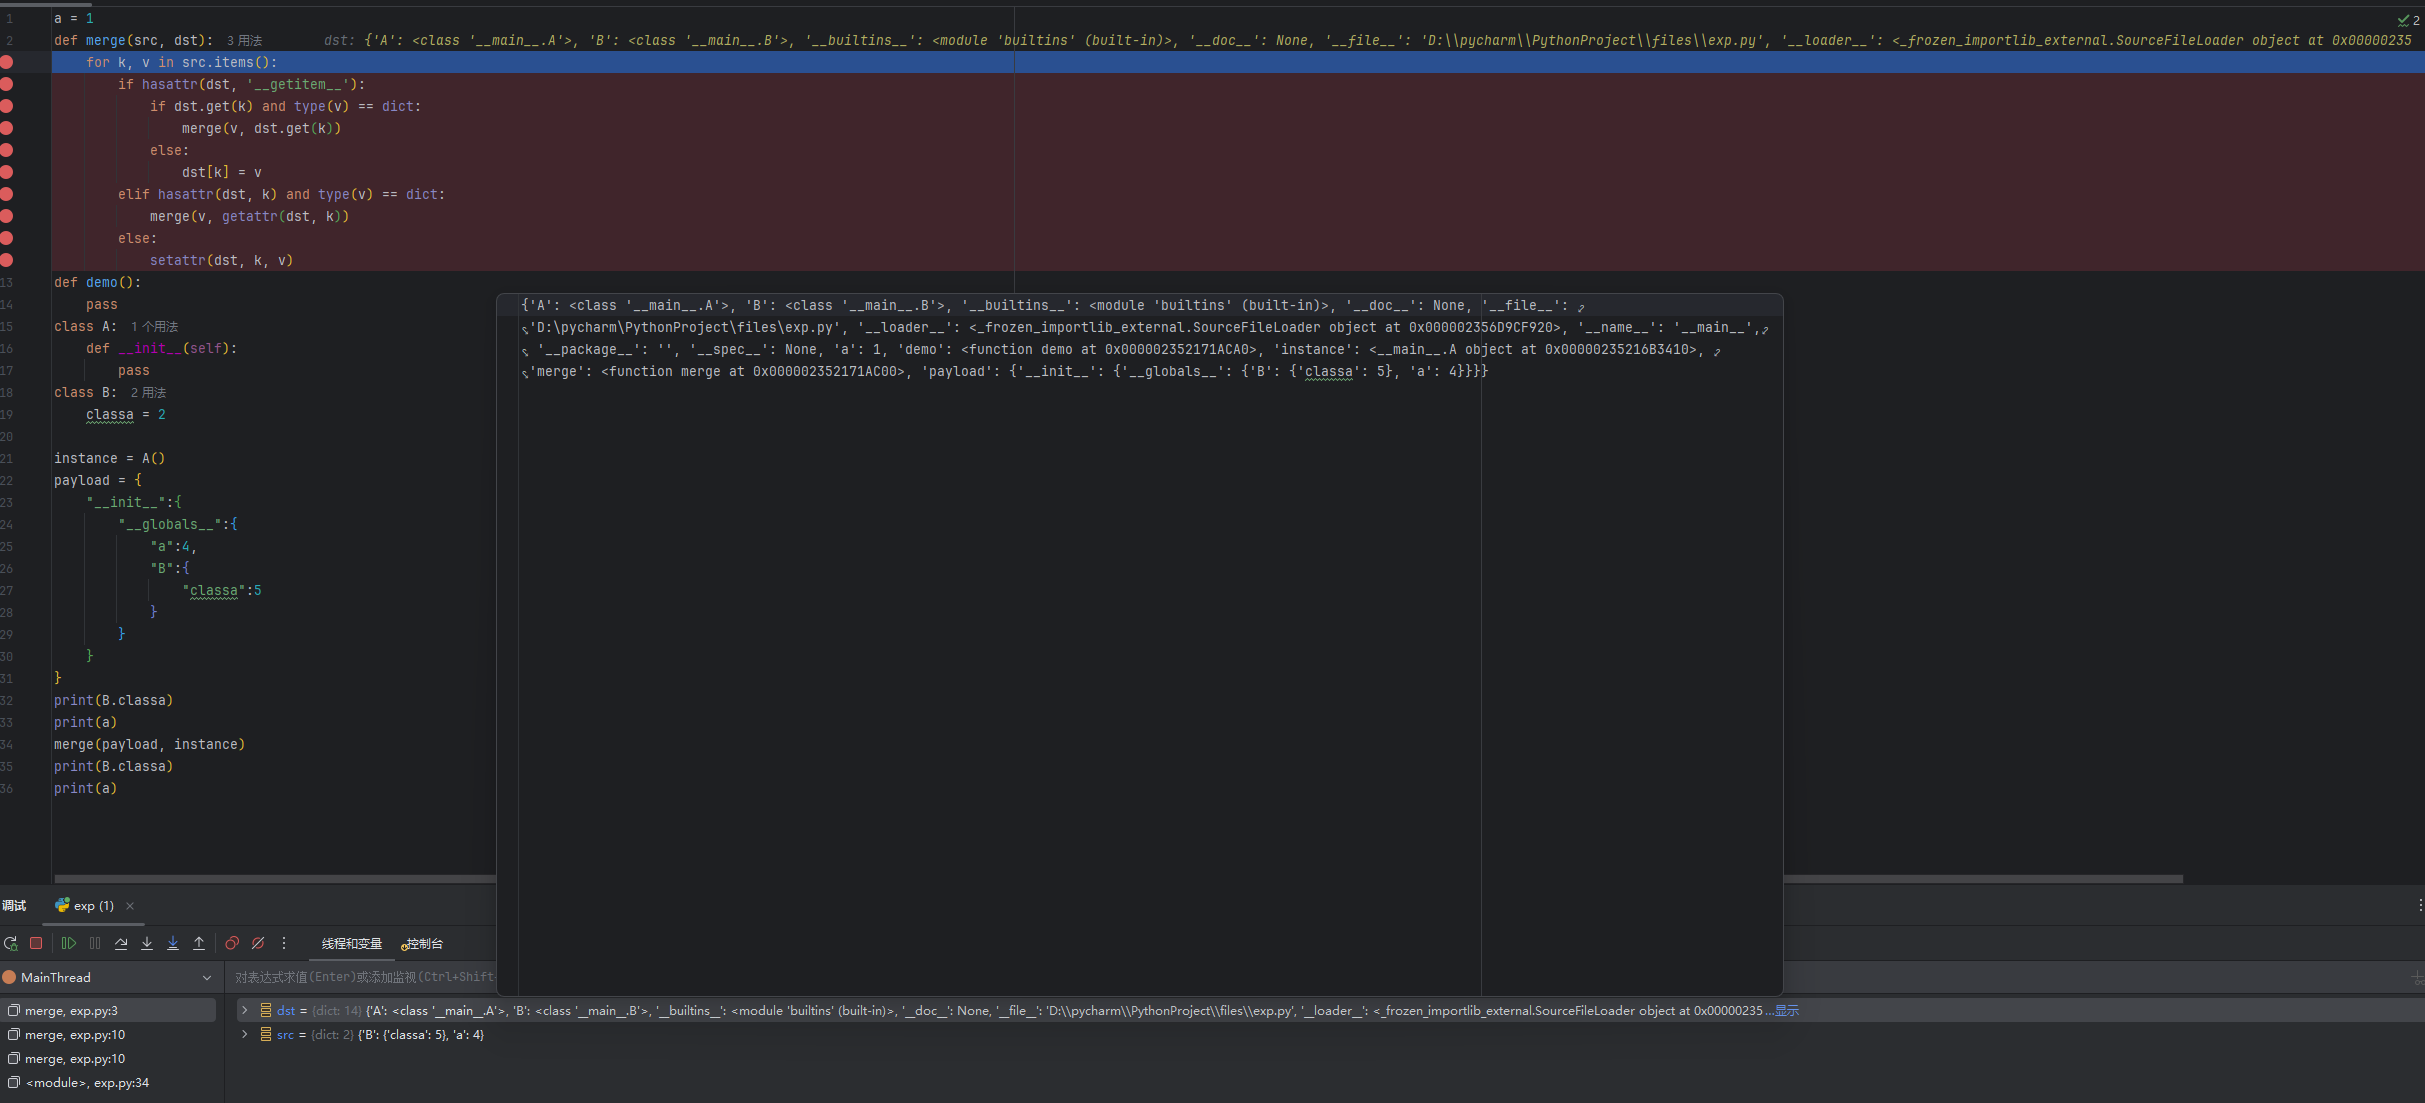Click the Step Over icon
This screenshot has width=2425, height=1103.
(x=121, y=943)
